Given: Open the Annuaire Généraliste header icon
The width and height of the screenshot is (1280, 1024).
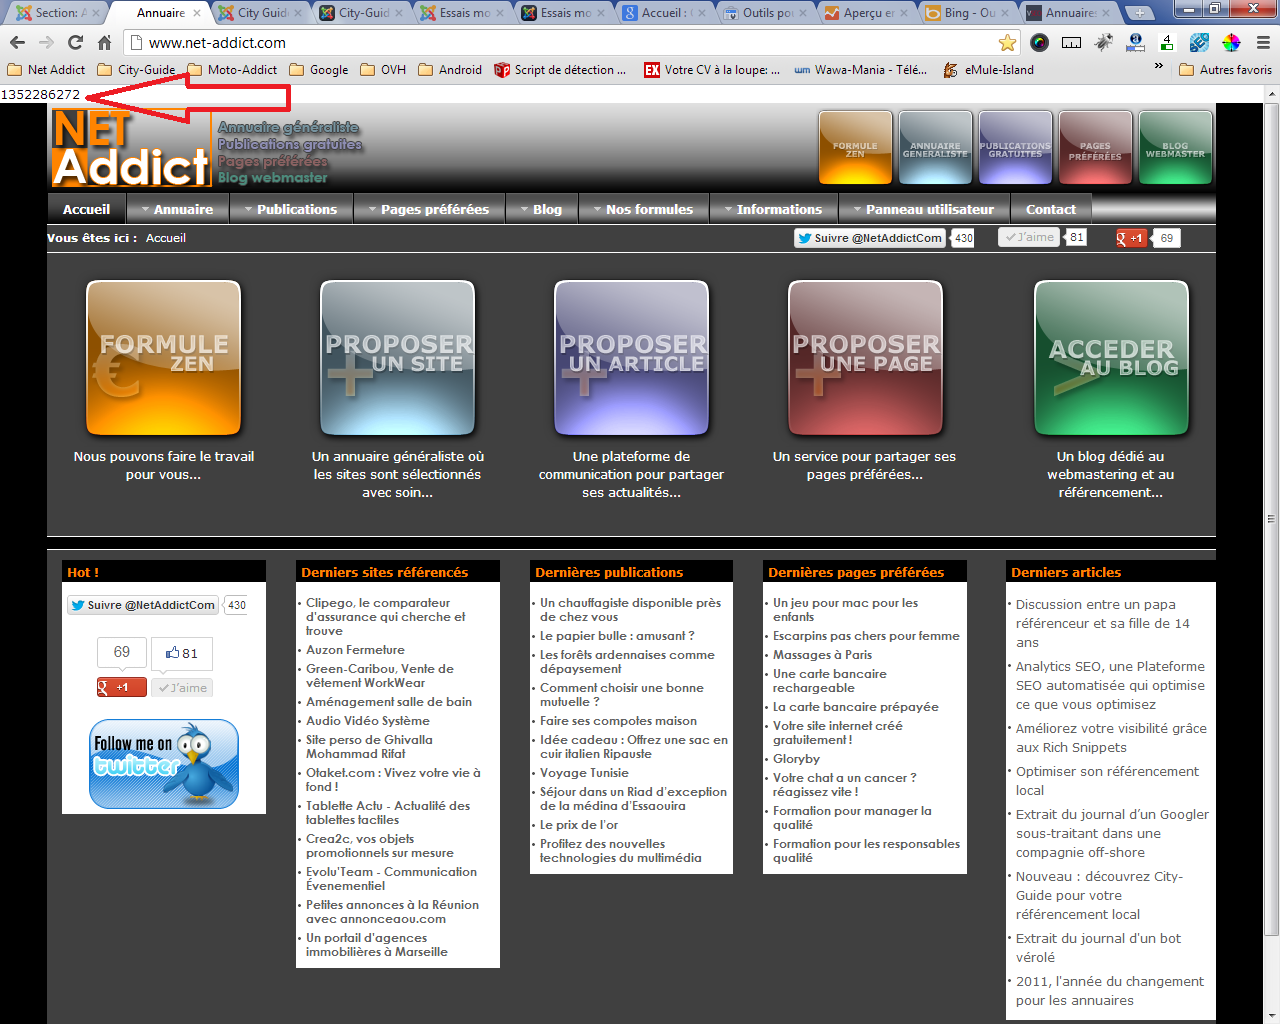Looking at the screenshot, I should [x=935, y=148].
